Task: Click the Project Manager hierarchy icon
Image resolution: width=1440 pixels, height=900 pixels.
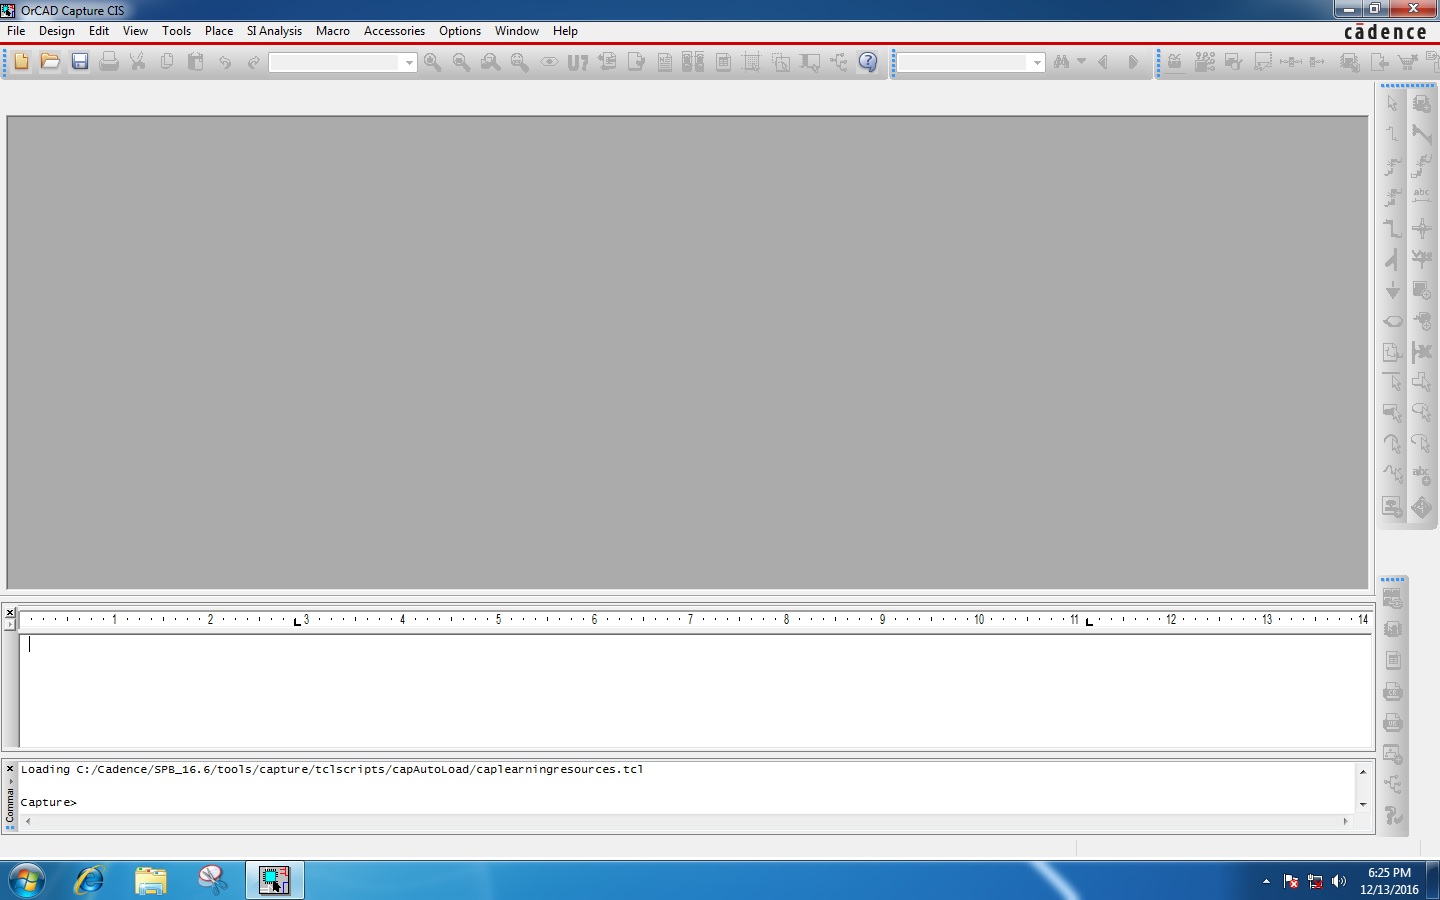Action: 839,62
